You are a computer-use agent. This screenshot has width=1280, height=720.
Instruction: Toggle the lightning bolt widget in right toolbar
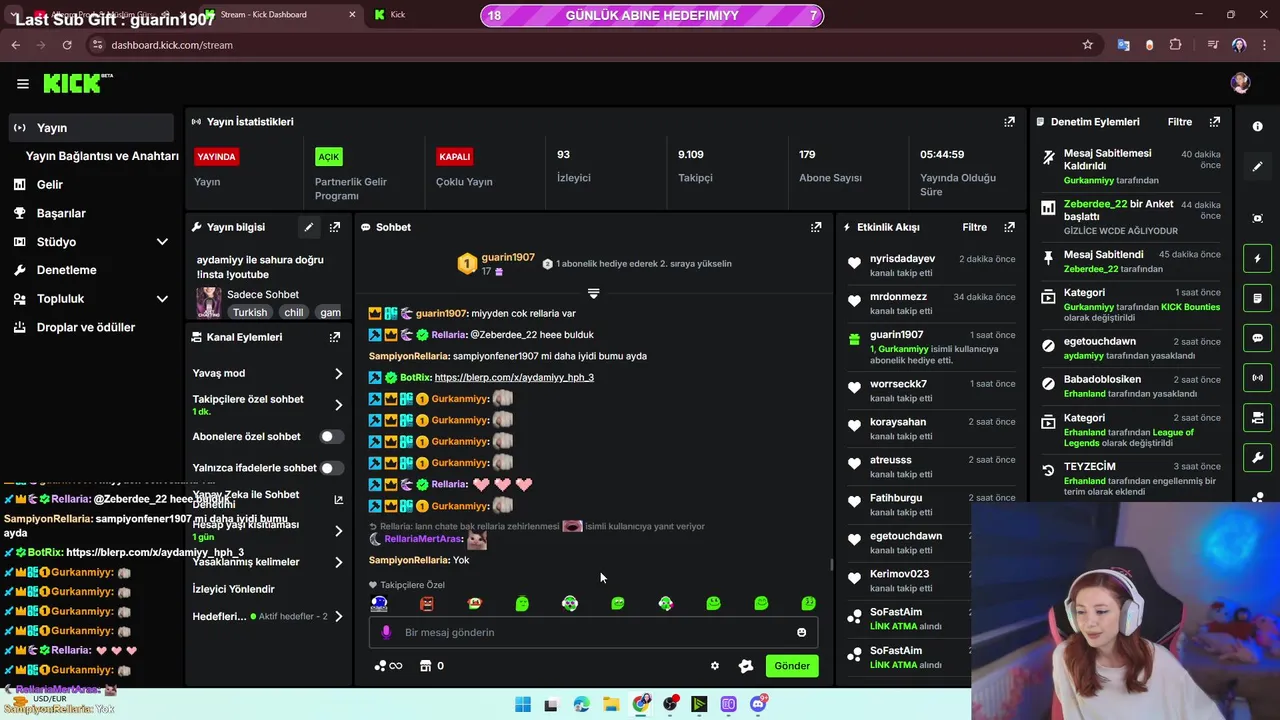pos(1258,259)
